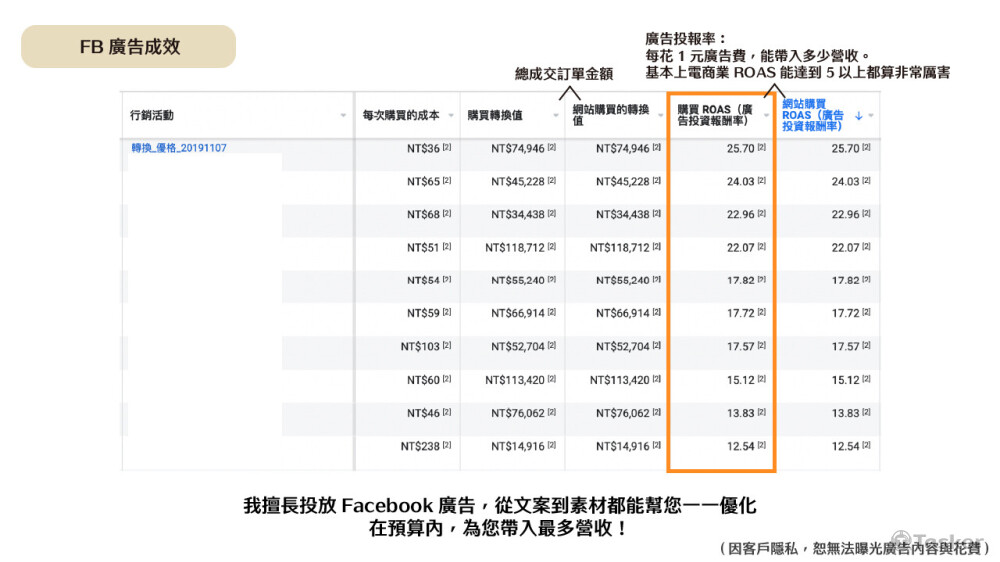Open the 購買 ROAS column dropdown arrow

pyautogui.click(x=766, y=115)
